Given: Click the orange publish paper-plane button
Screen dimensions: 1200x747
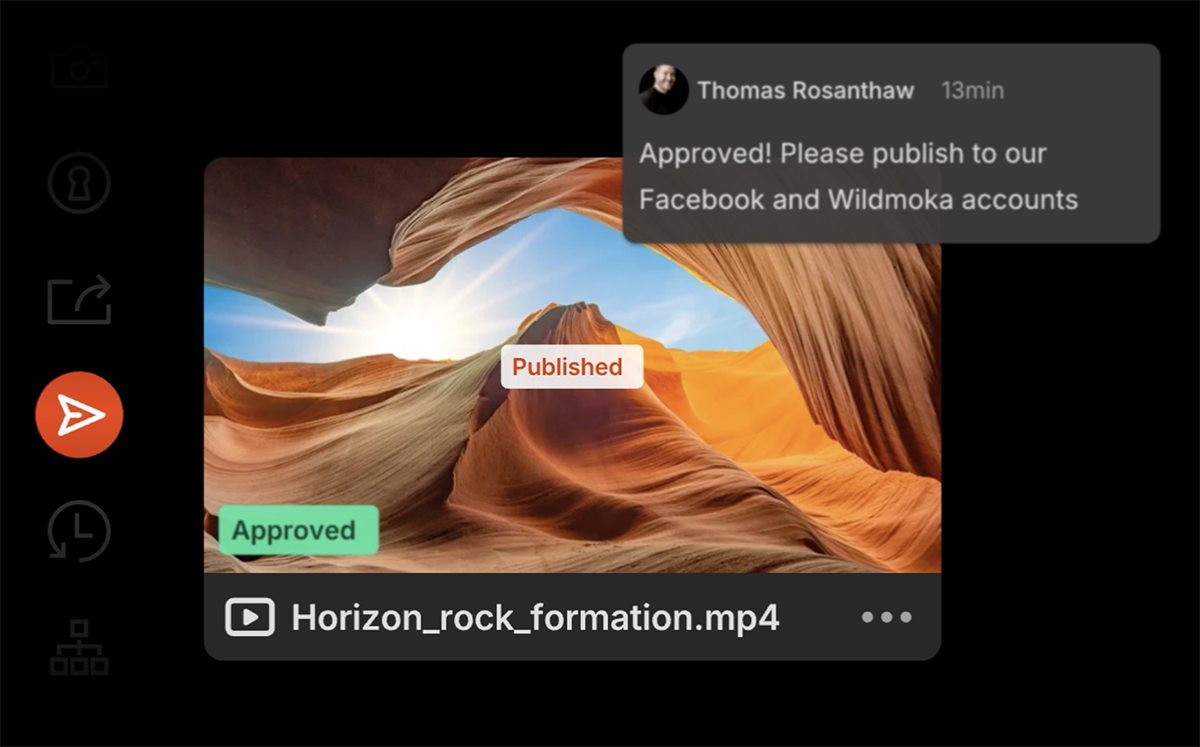Looking at the screenshot, I should point(79,415).
